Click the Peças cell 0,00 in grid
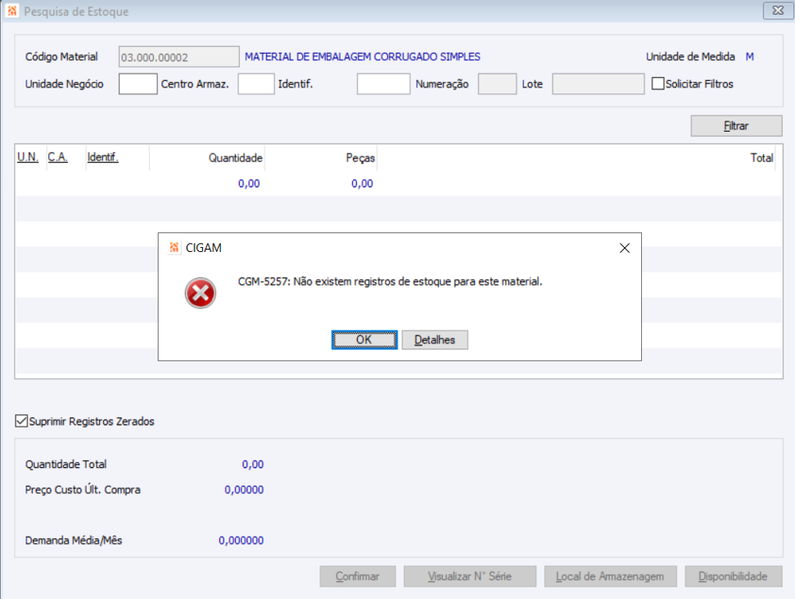The image size is (795, 599). 362,184
